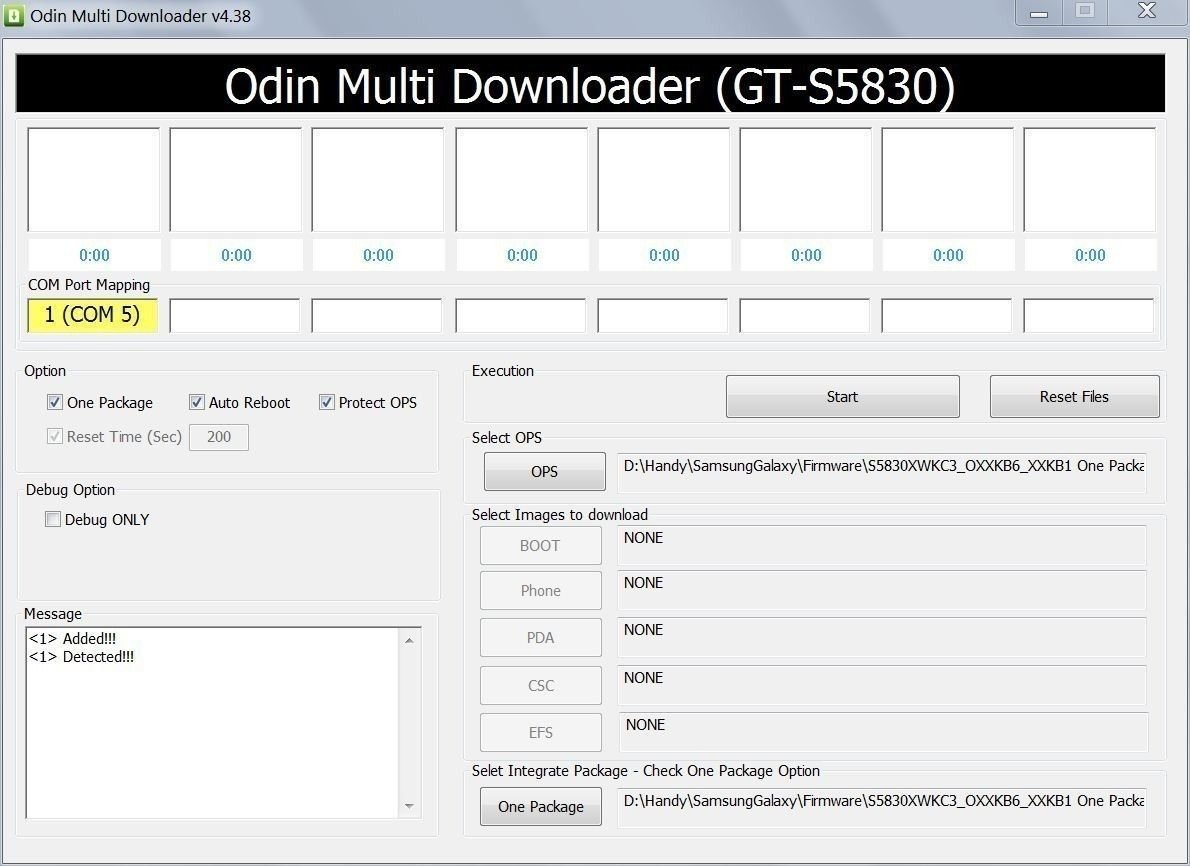Screen dimensions: 1190x866
Task: Click the Phone path field showing NONE
Action: pos(882,590)
